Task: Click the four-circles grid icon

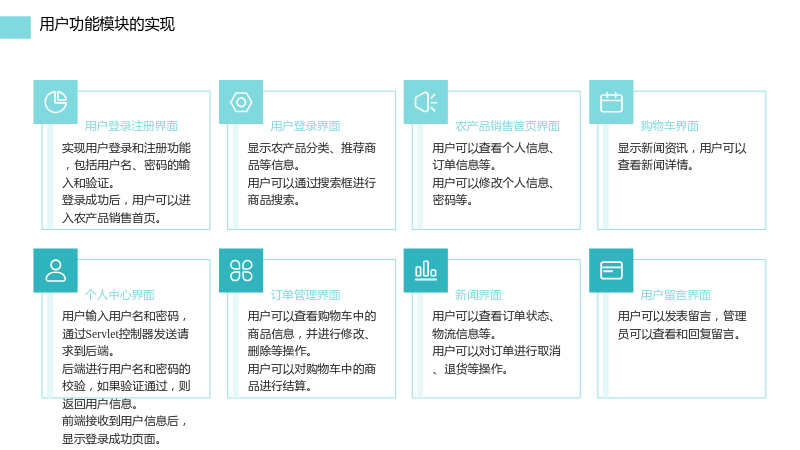Action: tap(241, 270)
